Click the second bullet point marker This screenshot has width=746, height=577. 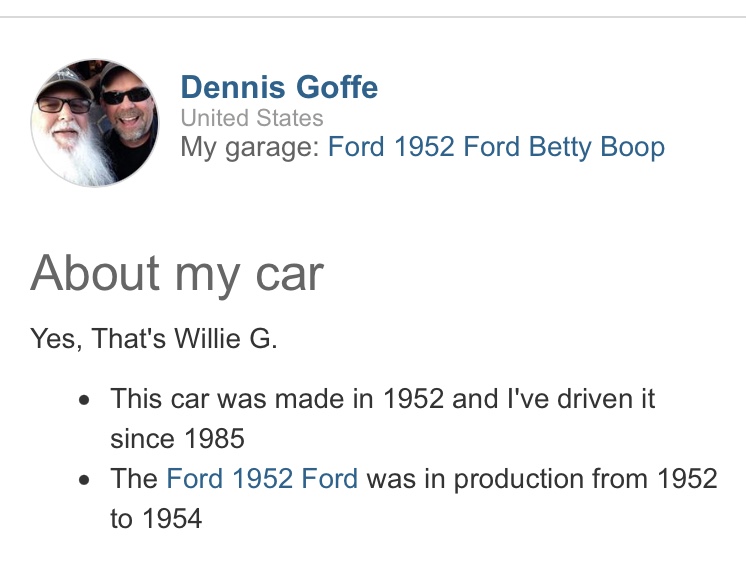point(87,479)
